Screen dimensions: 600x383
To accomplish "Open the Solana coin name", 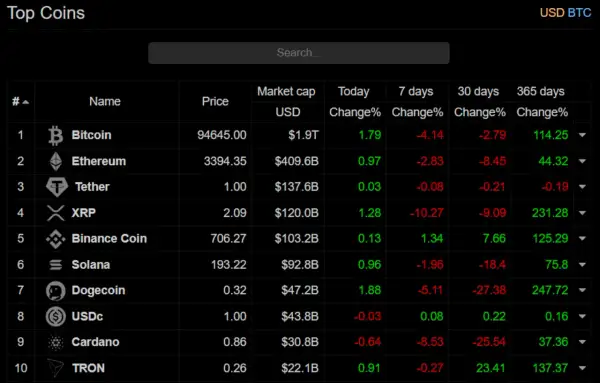I will [91, 264].
